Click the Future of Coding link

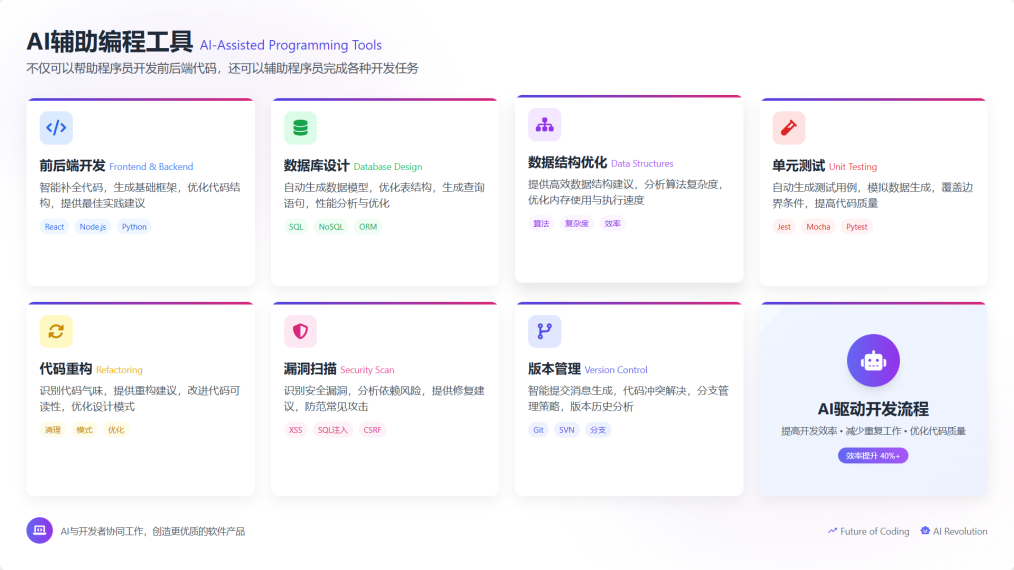(869, 532)
